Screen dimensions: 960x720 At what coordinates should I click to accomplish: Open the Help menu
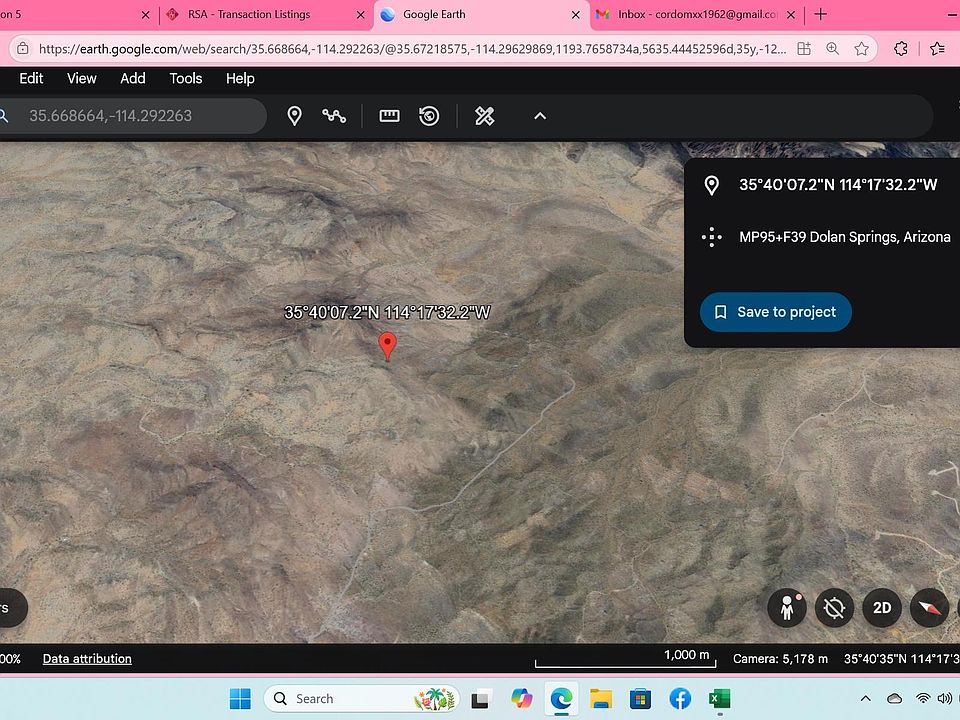tap(240, 78)
